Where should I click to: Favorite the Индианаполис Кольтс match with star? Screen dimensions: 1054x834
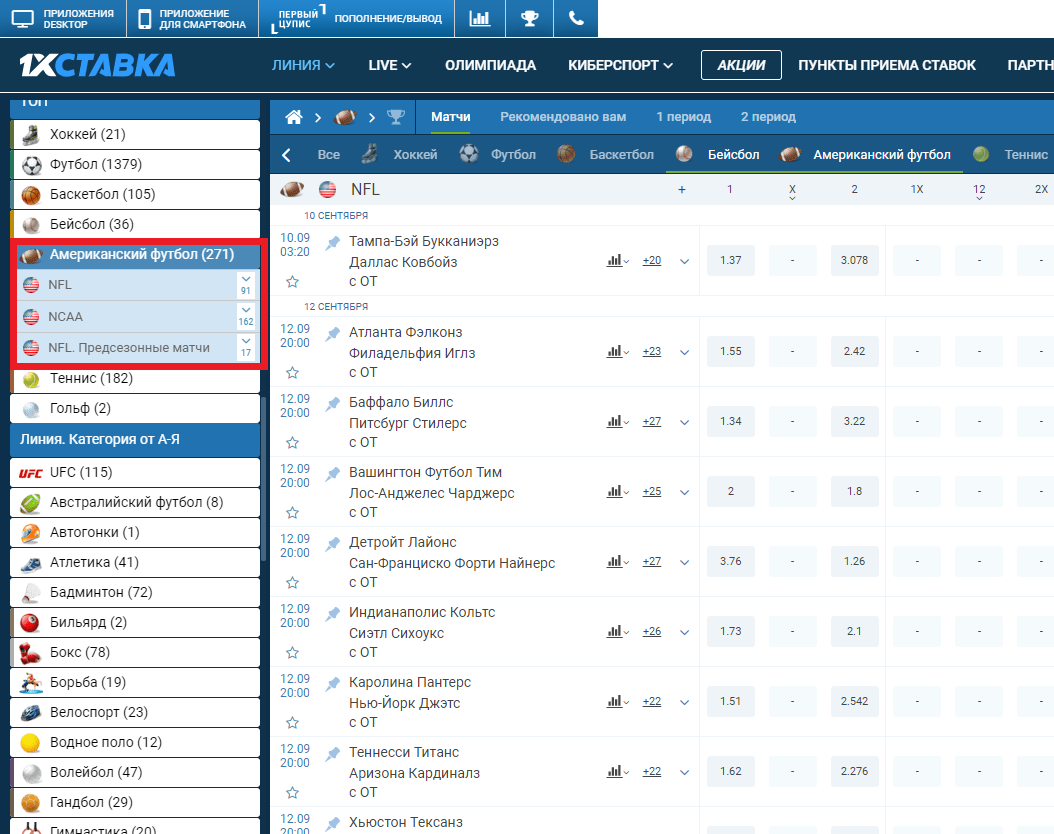pos(292,653)
